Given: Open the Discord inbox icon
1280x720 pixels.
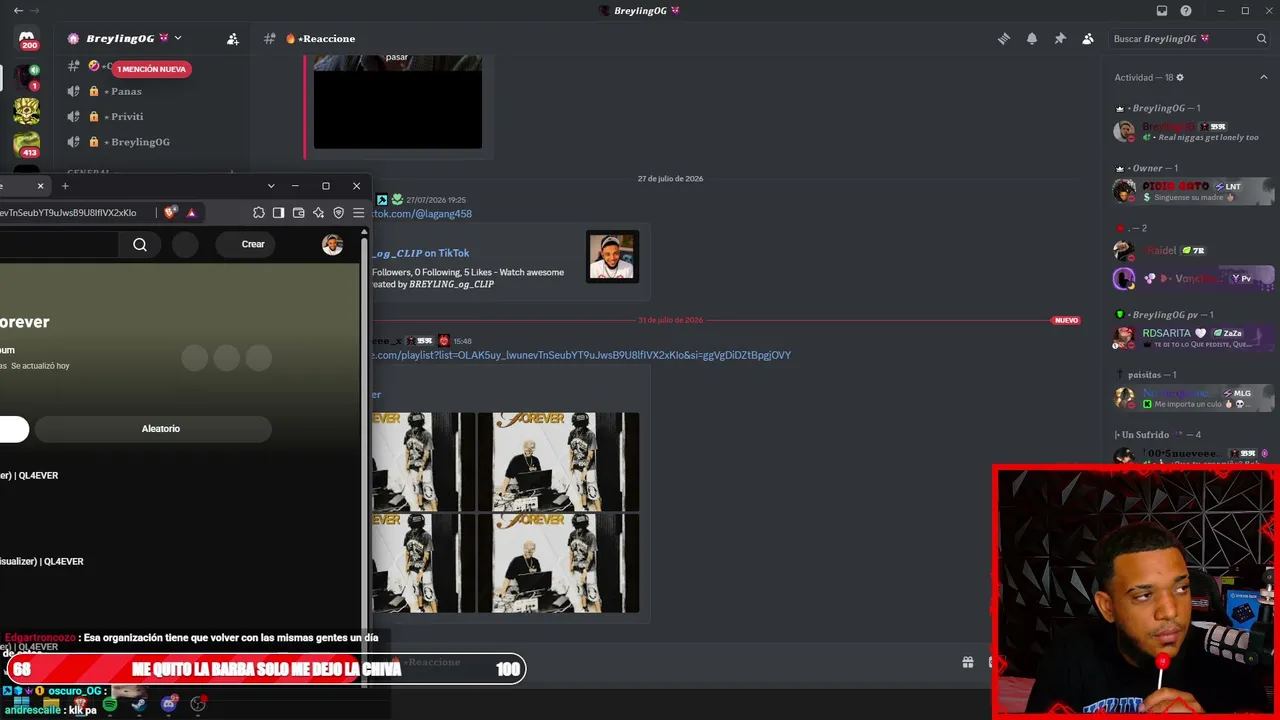Looking at the screenshot, I should click(x=1162, y=11).
